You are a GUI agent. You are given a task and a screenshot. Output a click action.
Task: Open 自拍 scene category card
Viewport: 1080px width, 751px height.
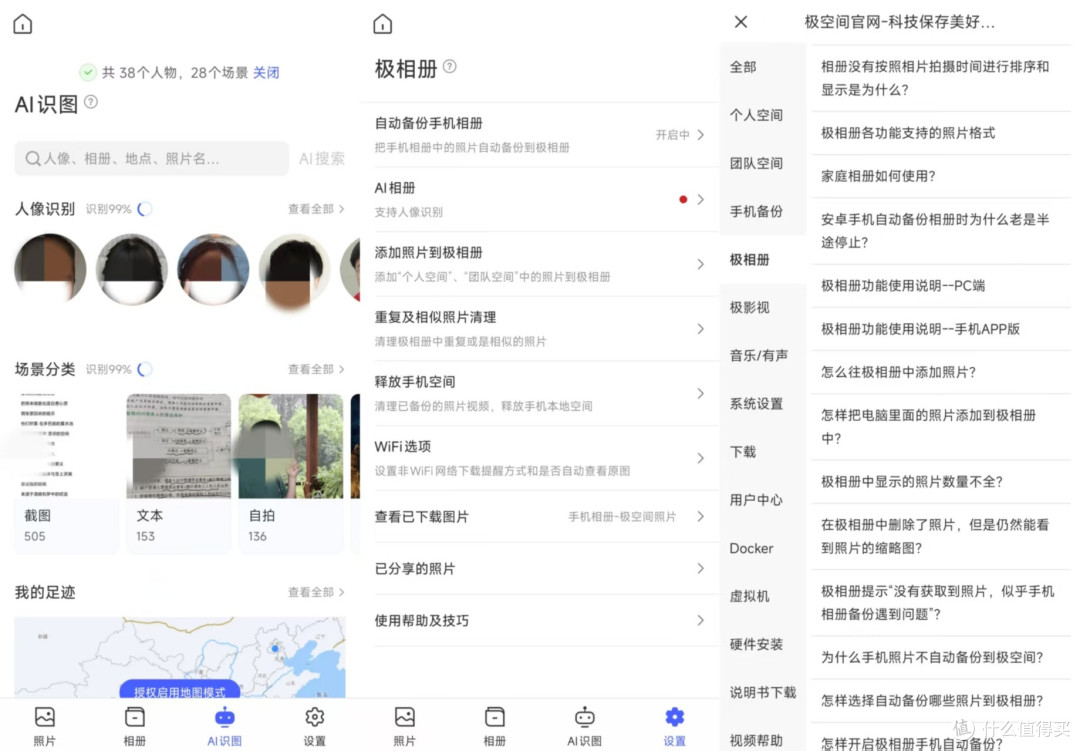(x=291, y=472)
